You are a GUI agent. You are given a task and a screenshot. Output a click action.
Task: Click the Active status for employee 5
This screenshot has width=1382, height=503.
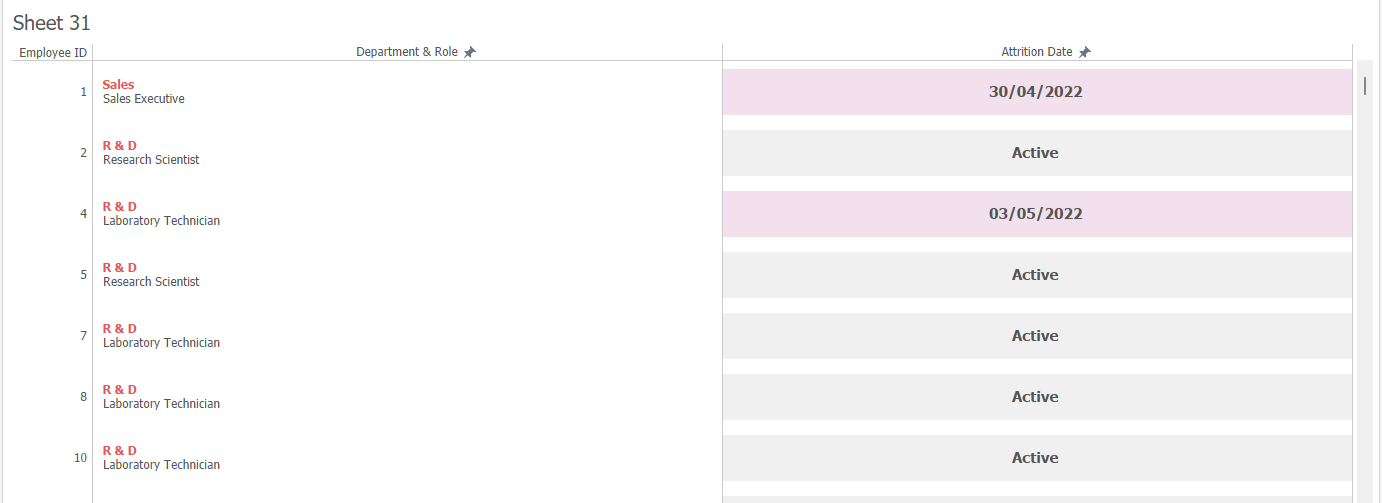(1035, 275)
